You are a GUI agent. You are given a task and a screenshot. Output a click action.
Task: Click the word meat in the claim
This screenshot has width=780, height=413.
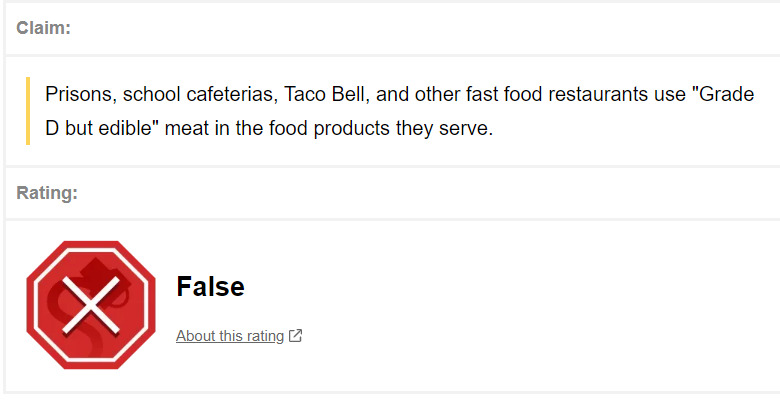tap(187, 128)
